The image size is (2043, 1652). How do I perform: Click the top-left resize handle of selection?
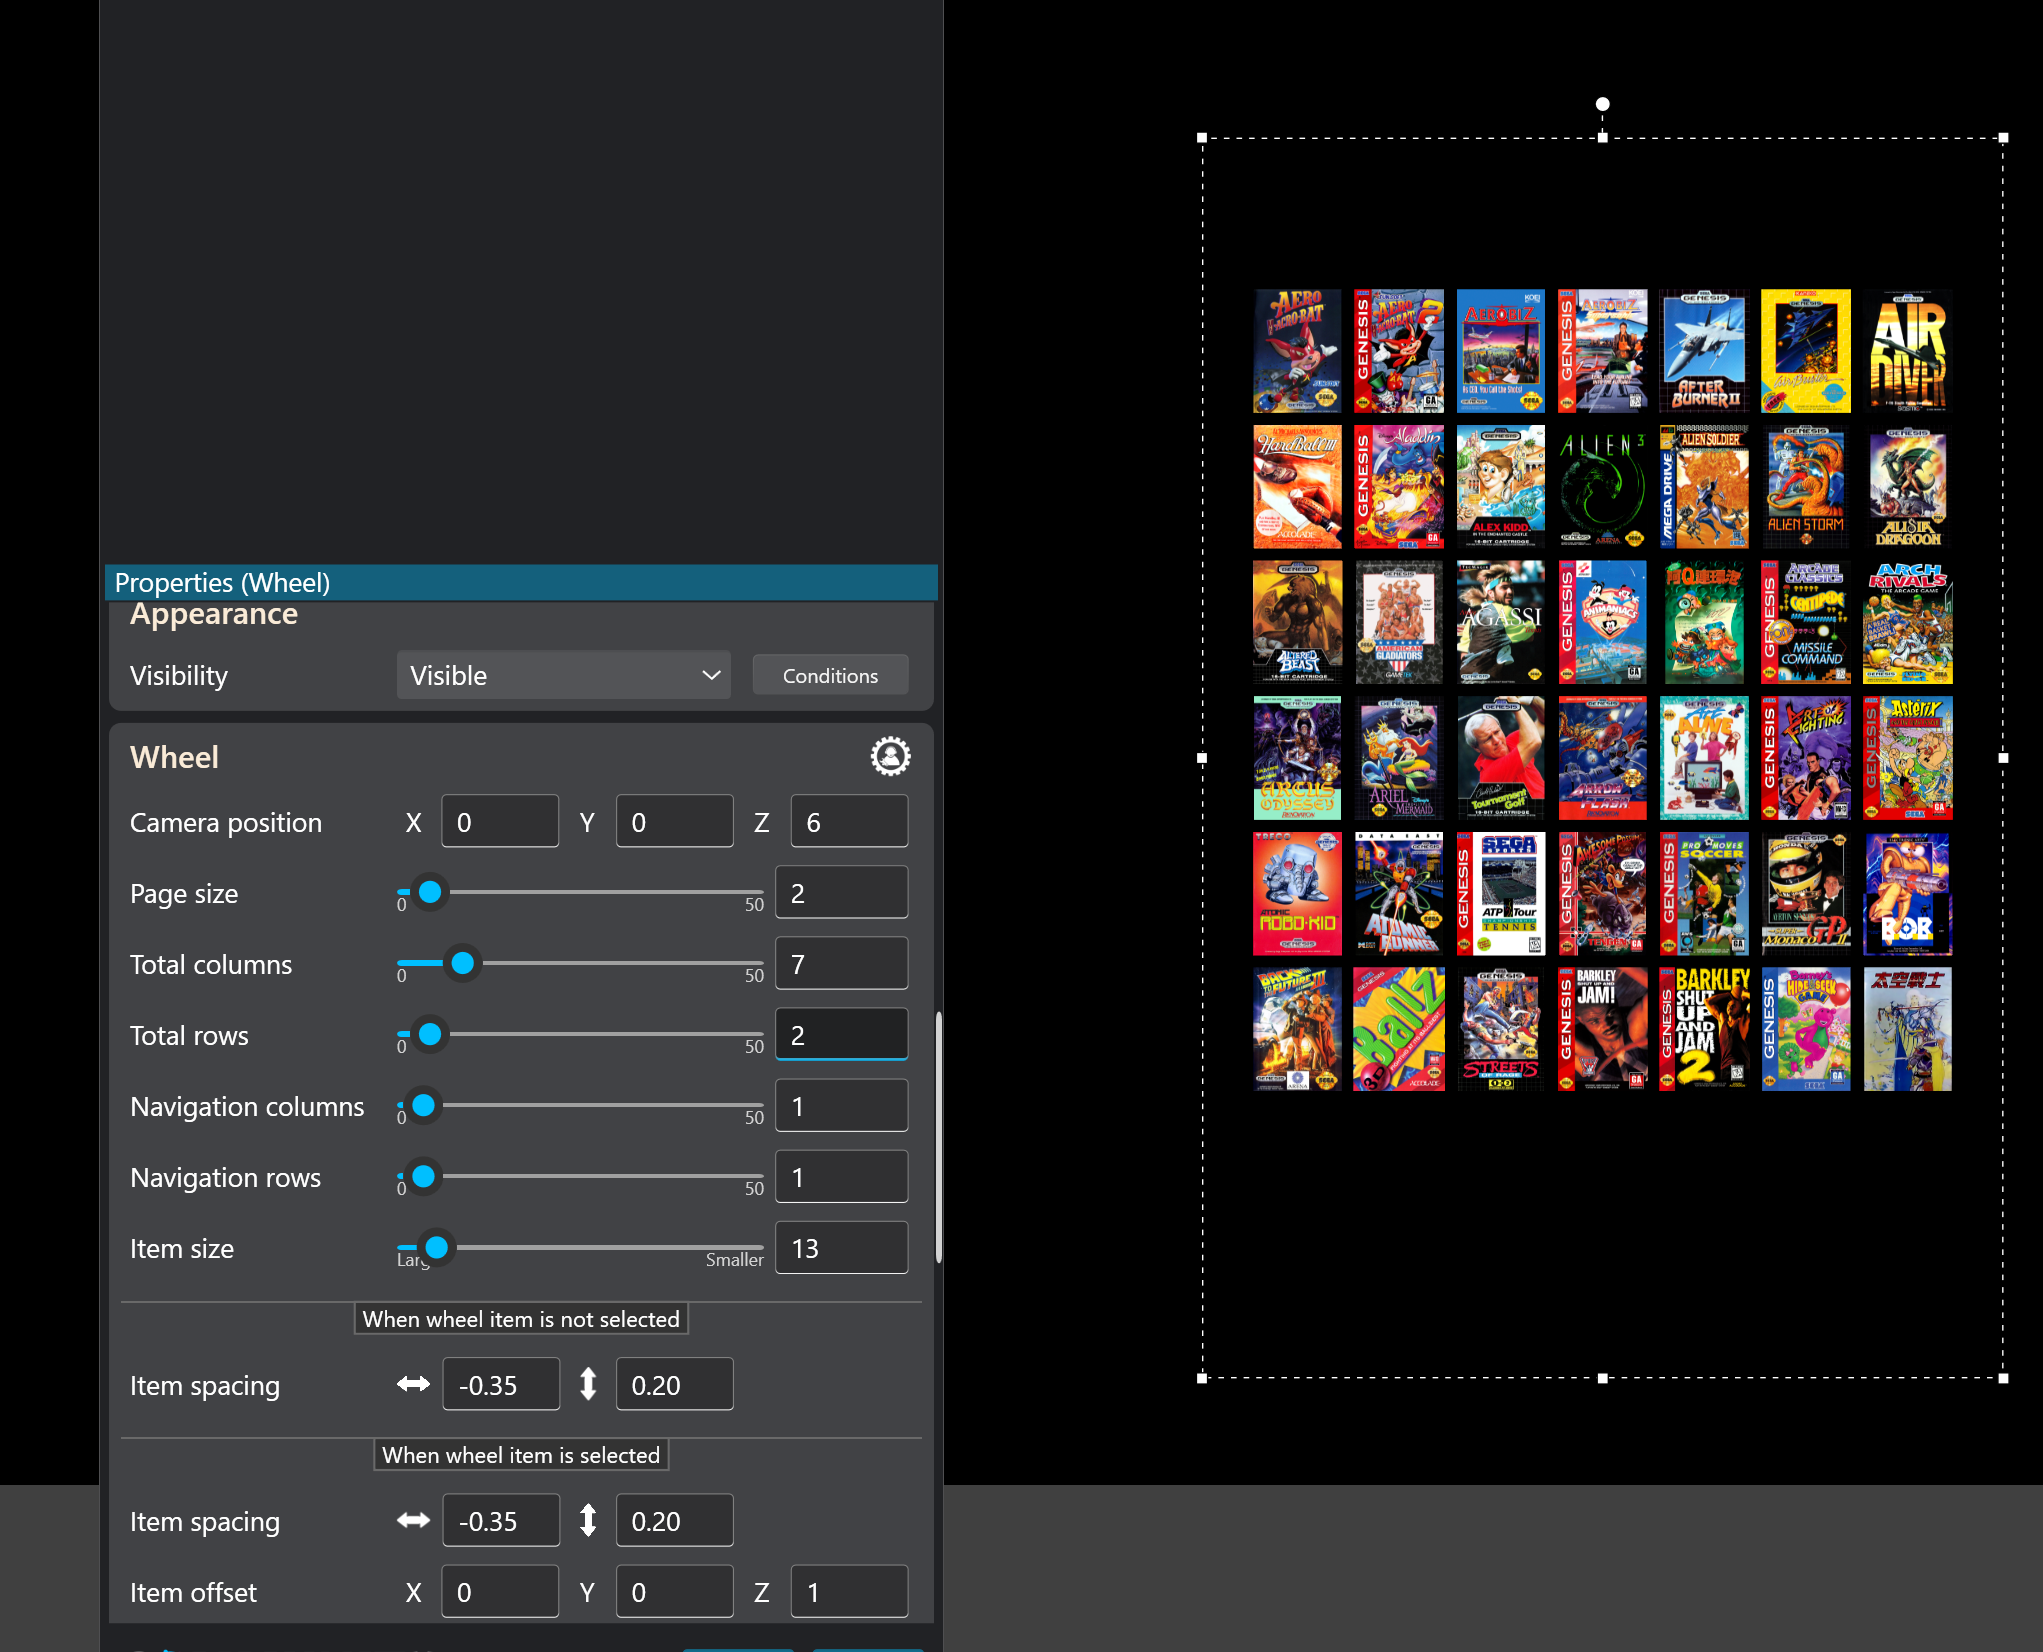click(x=1202, y=138)
